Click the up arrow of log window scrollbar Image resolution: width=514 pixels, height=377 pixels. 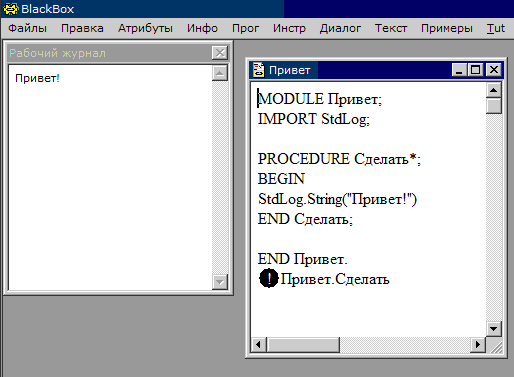(220, 73)
